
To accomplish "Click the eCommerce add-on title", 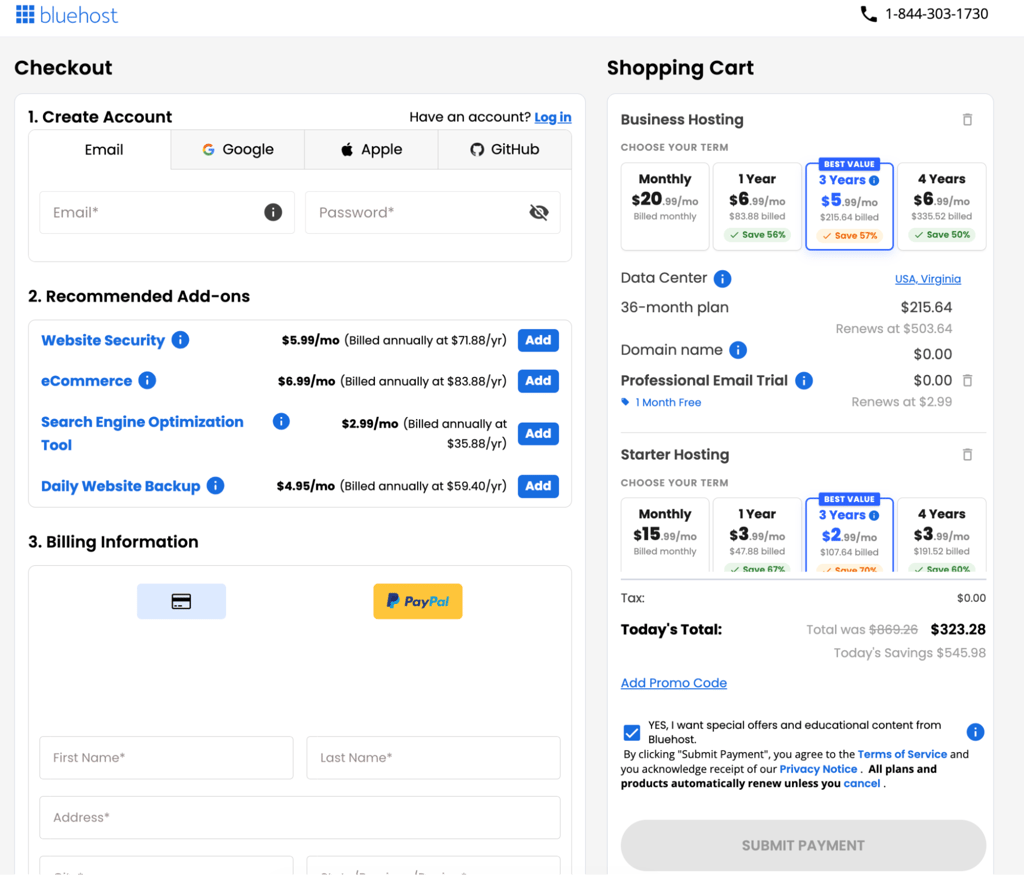I will pyautogui.click(x=86, y=381).
